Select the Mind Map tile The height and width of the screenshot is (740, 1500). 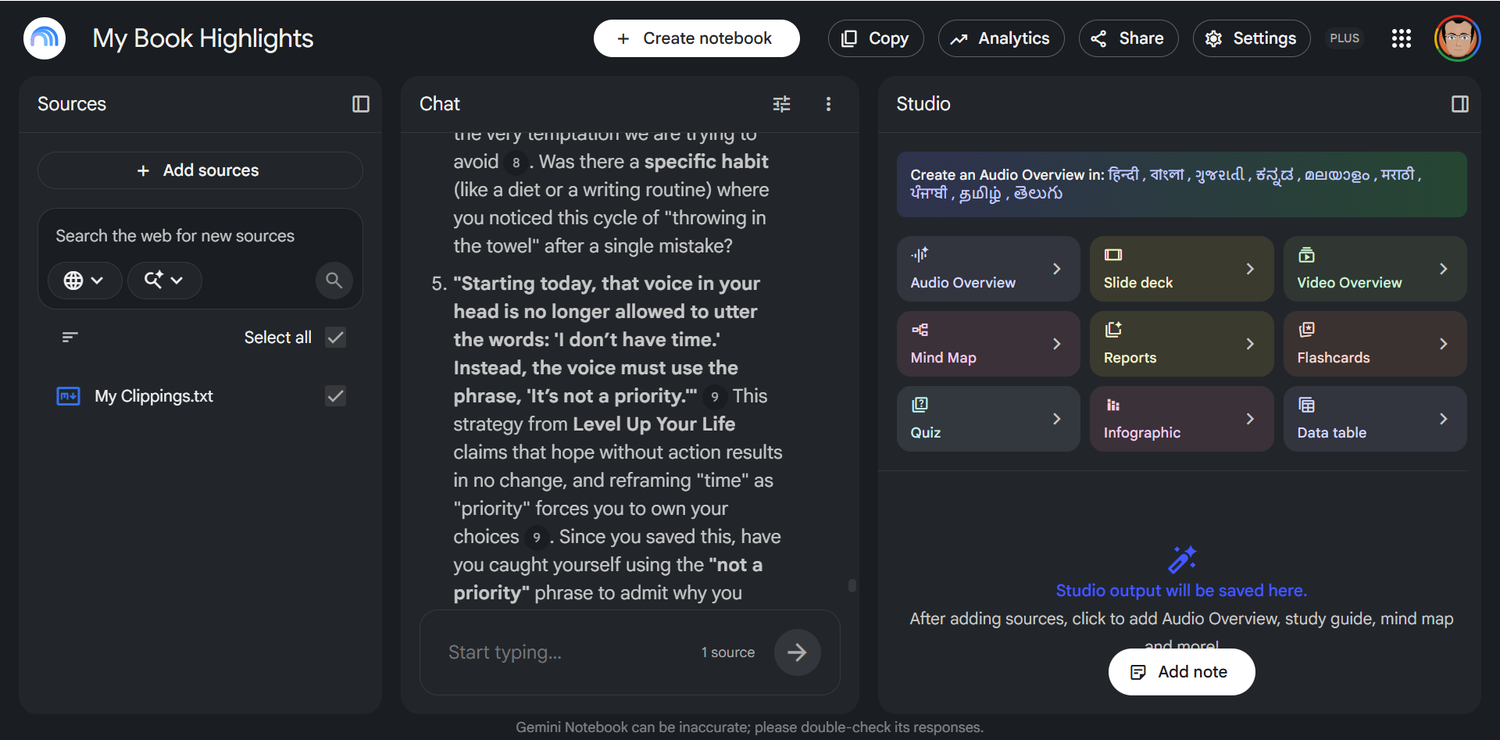[x=988, y=344]
